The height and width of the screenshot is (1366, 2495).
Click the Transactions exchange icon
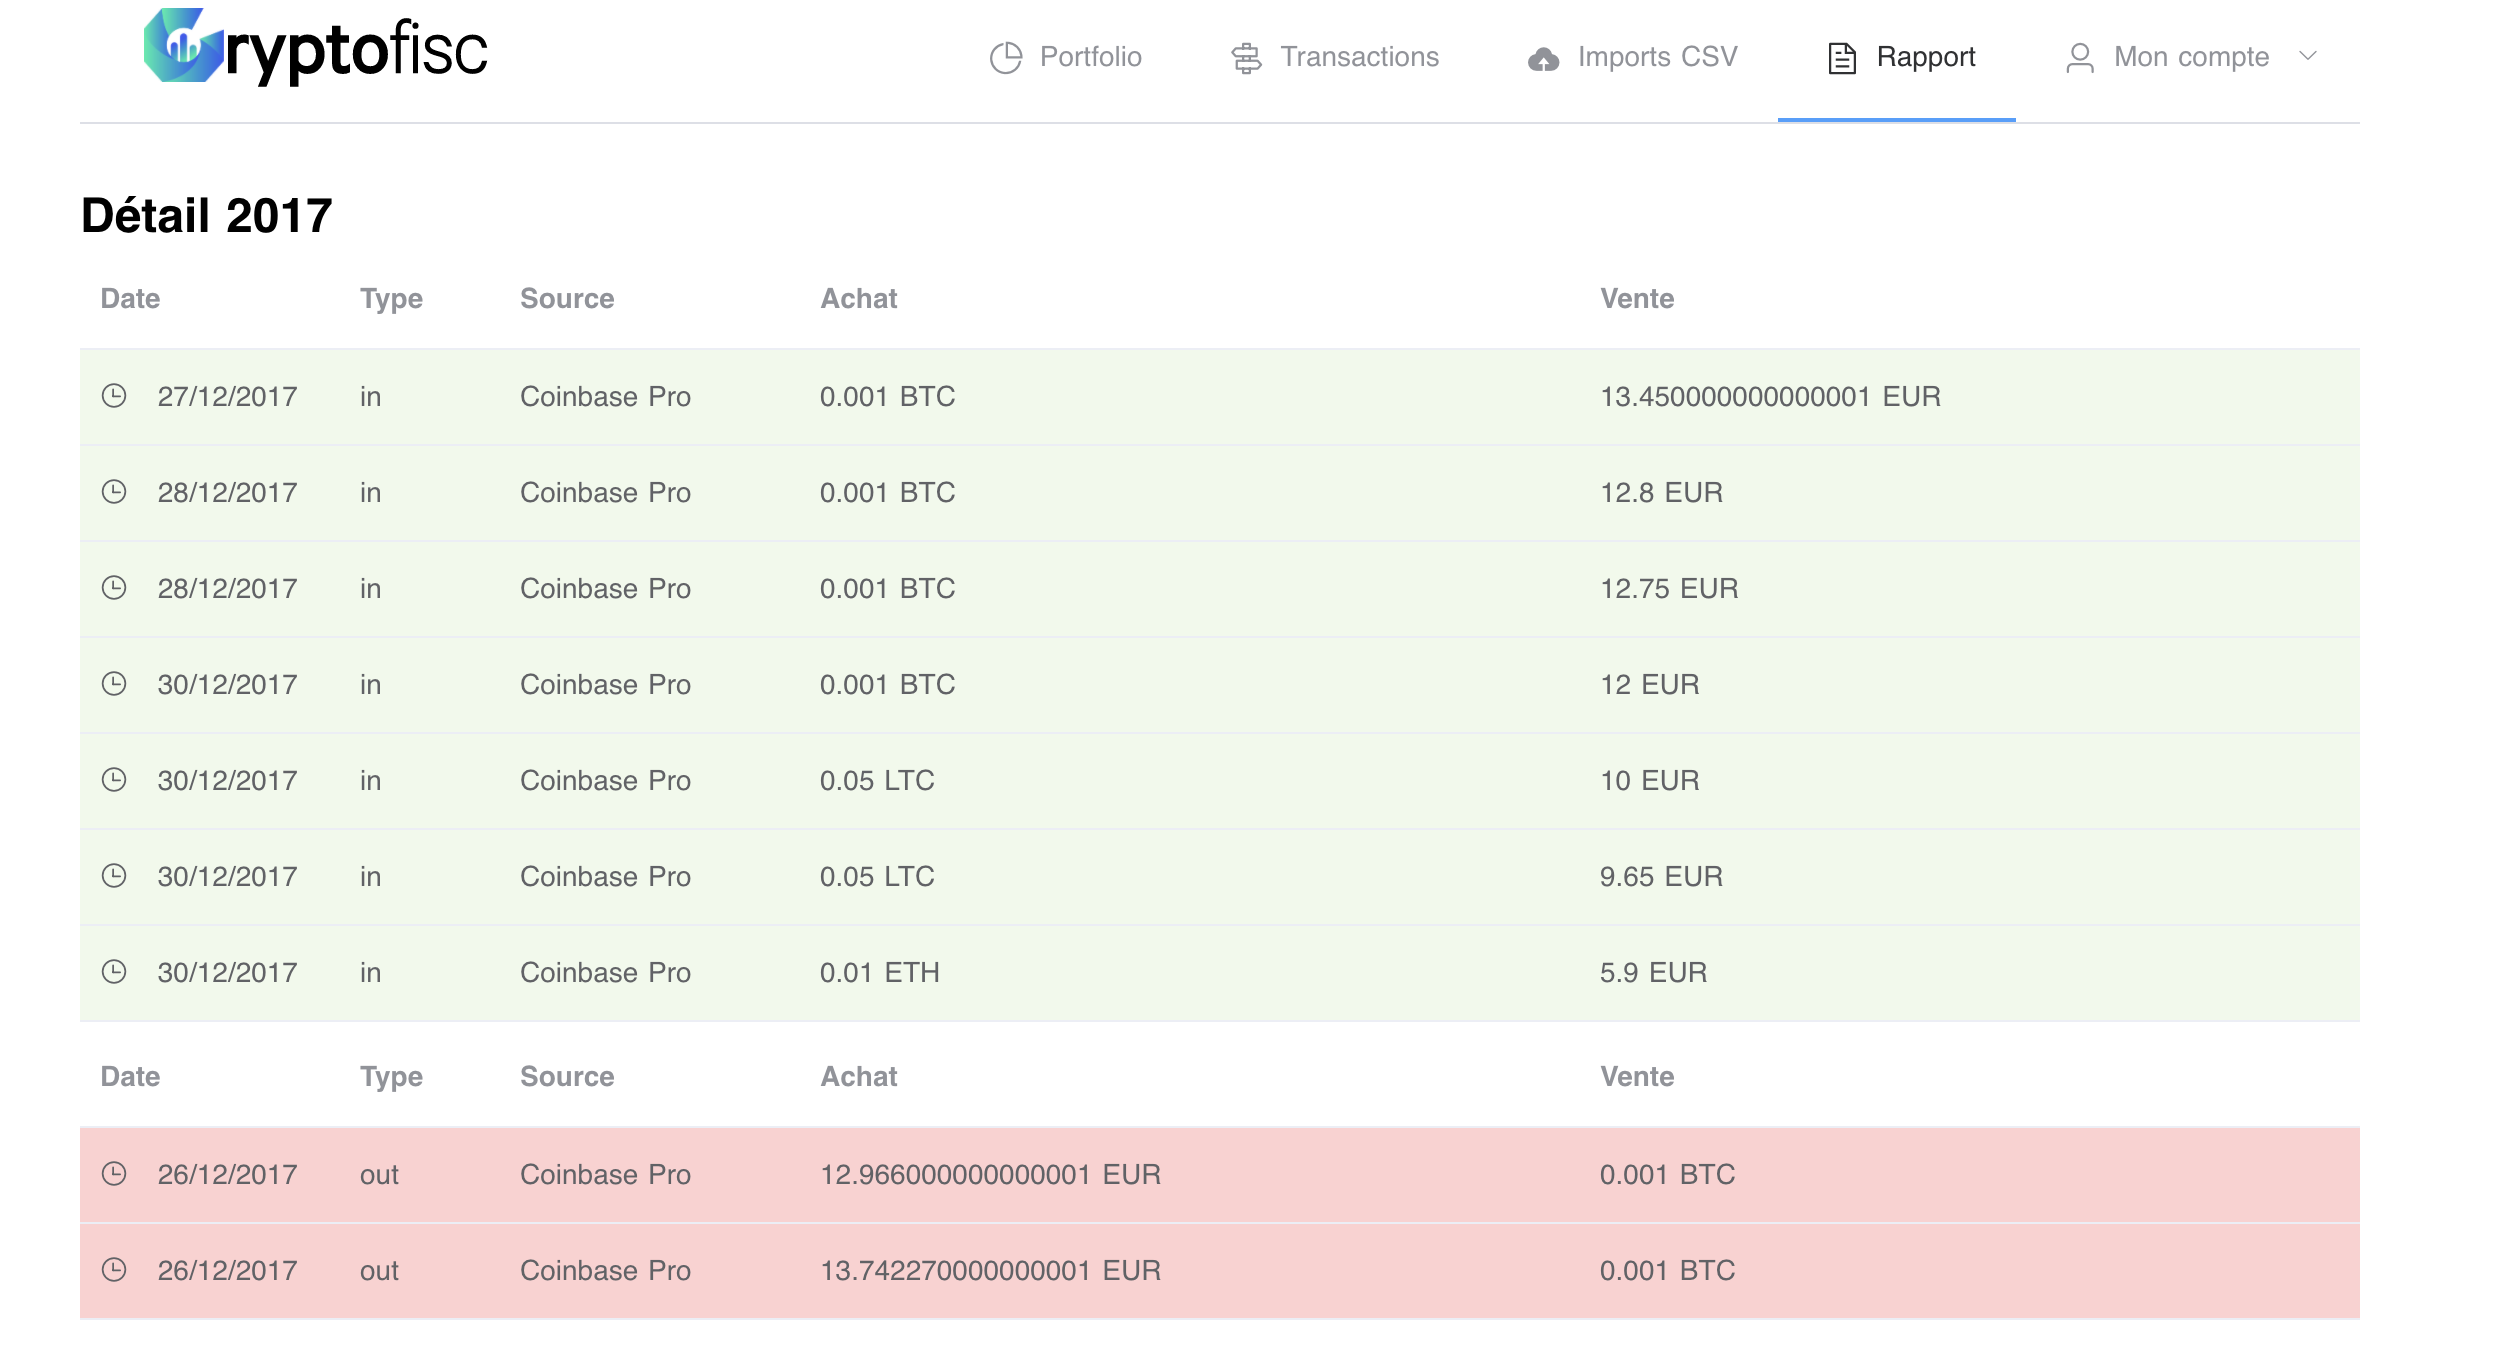coord(1245,57)
